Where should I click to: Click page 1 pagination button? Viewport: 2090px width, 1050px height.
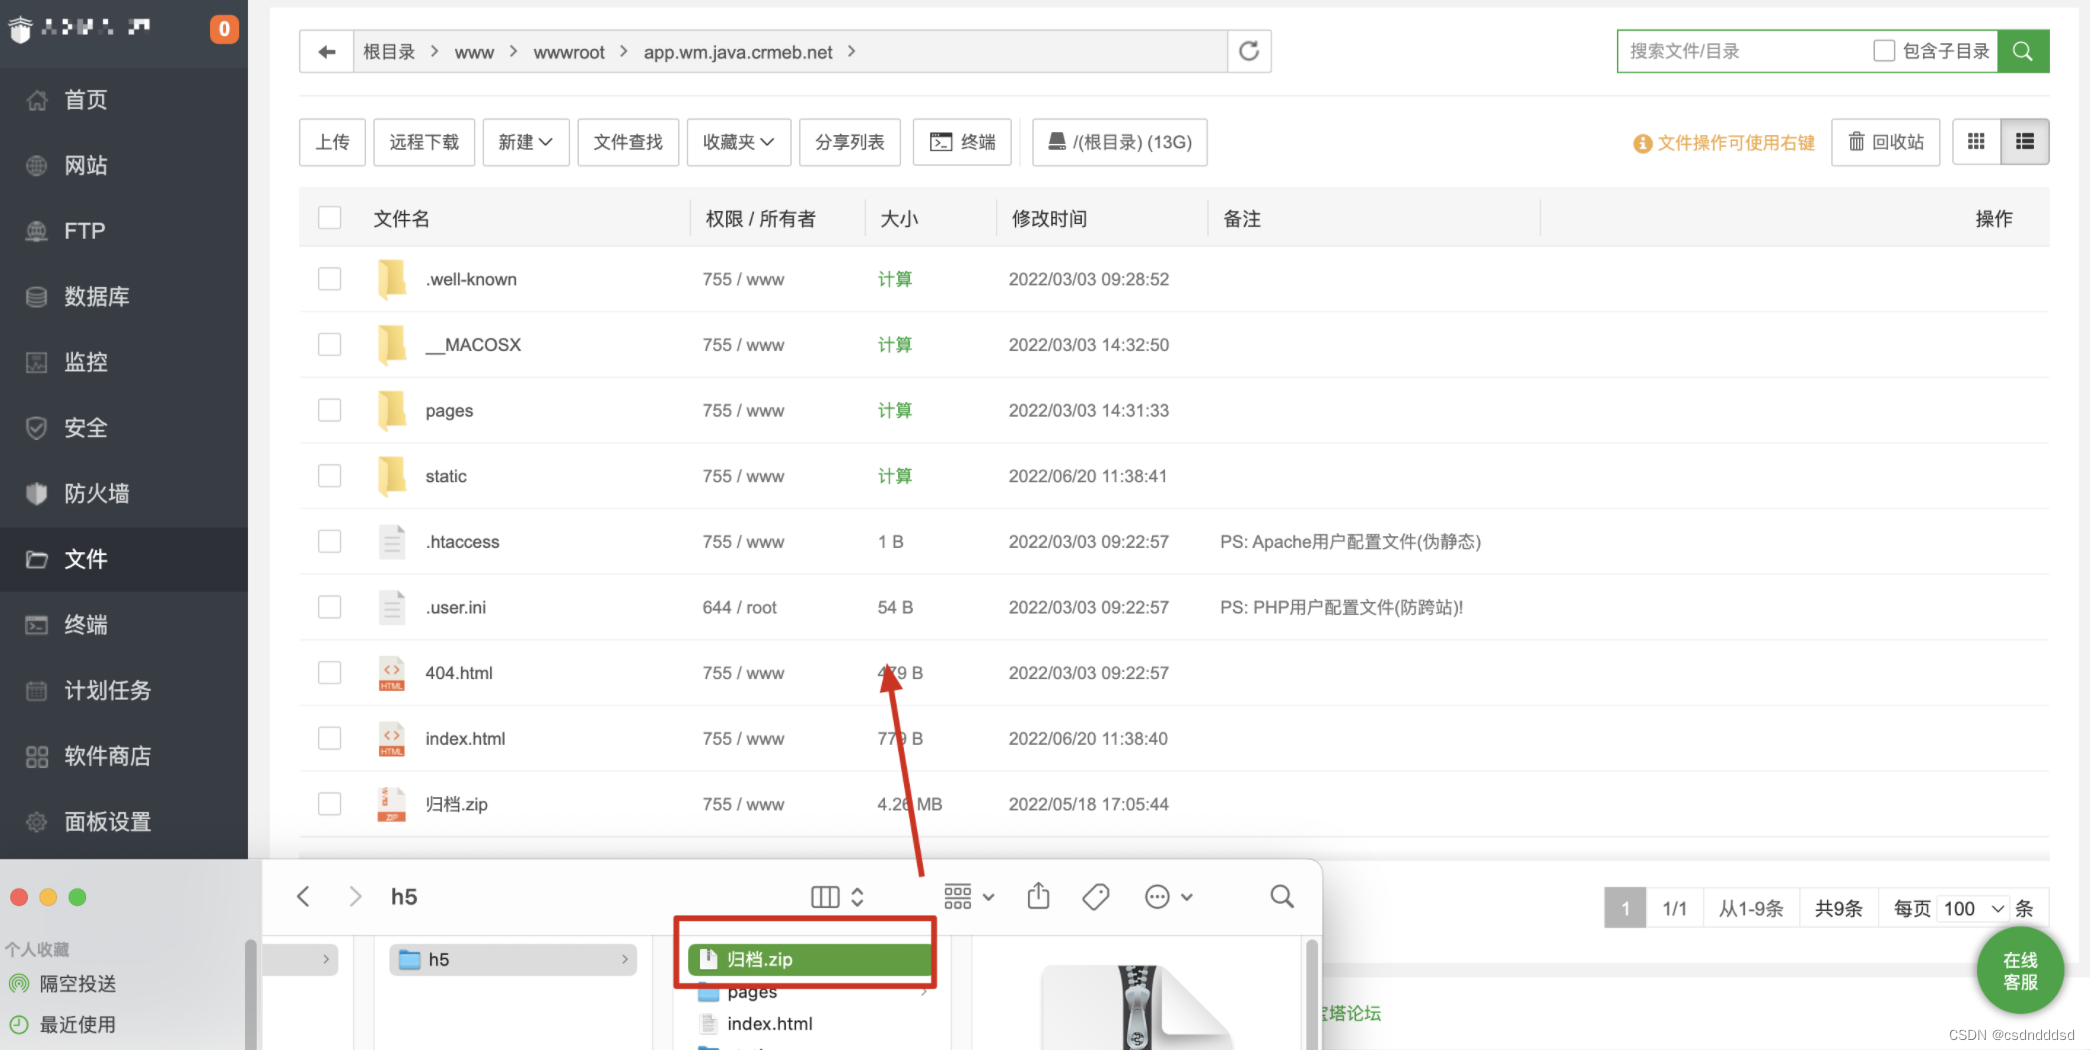[1626, 908]
